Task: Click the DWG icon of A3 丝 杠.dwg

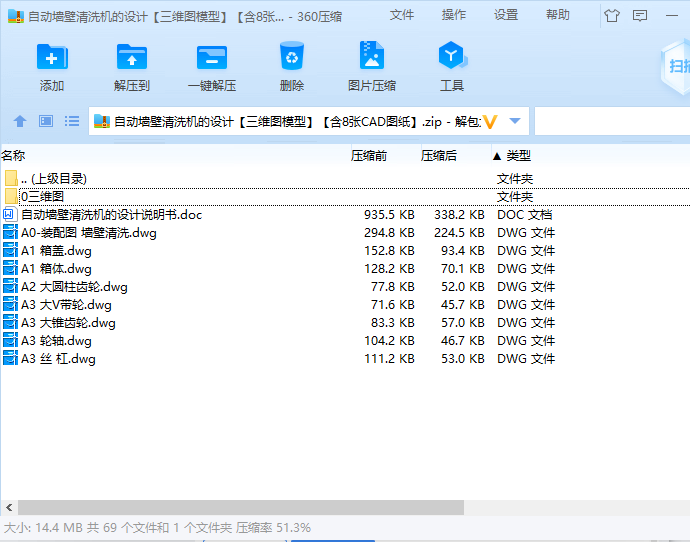Action: 10,359
